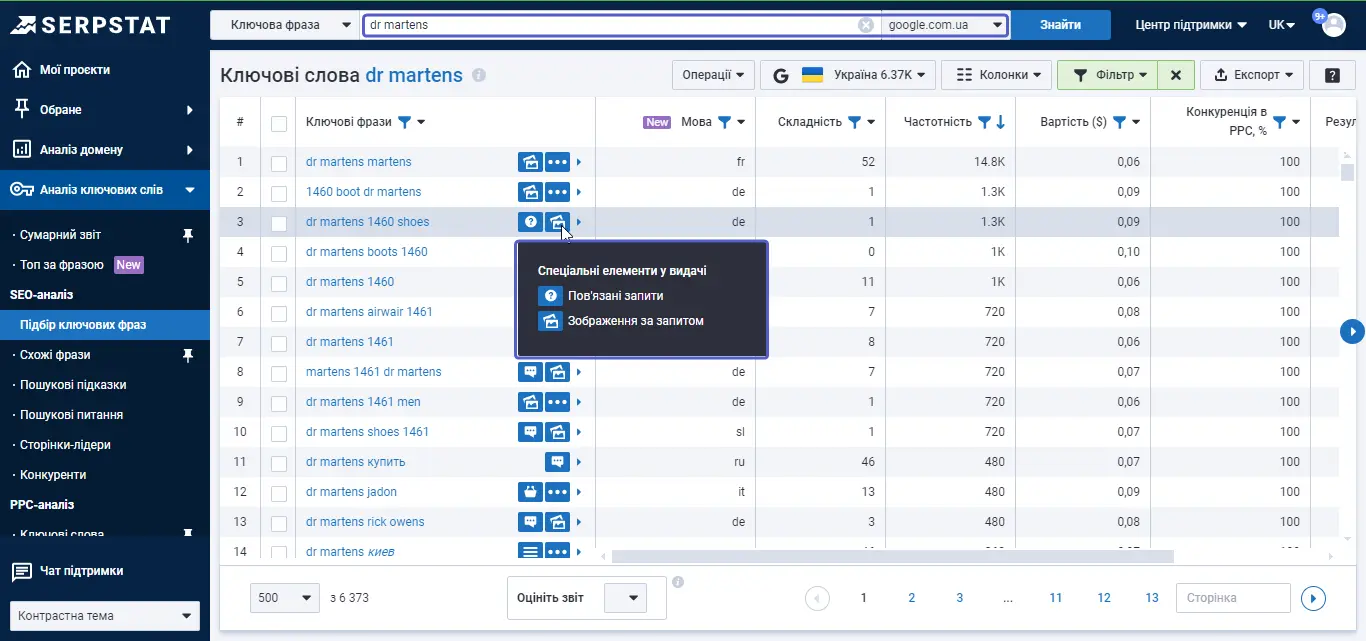Viewport: 1366px width, 641px height.
Task: Go to page 2 of results
Action: [x=912, y=598]
